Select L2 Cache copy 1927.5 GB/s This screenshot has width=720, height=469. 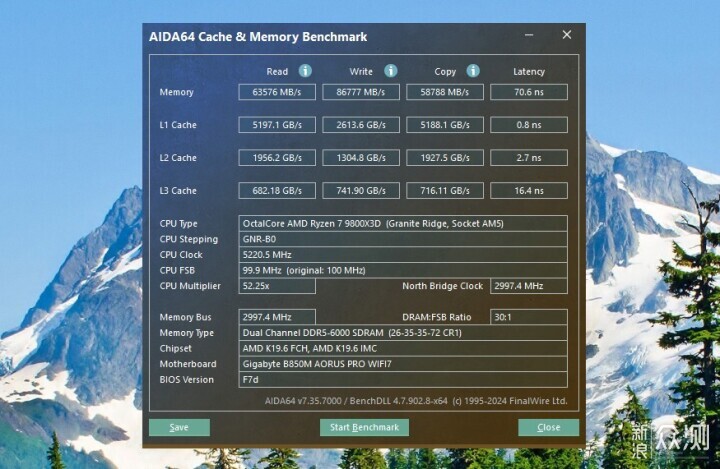pyautogui.click(x=444, y=158)
